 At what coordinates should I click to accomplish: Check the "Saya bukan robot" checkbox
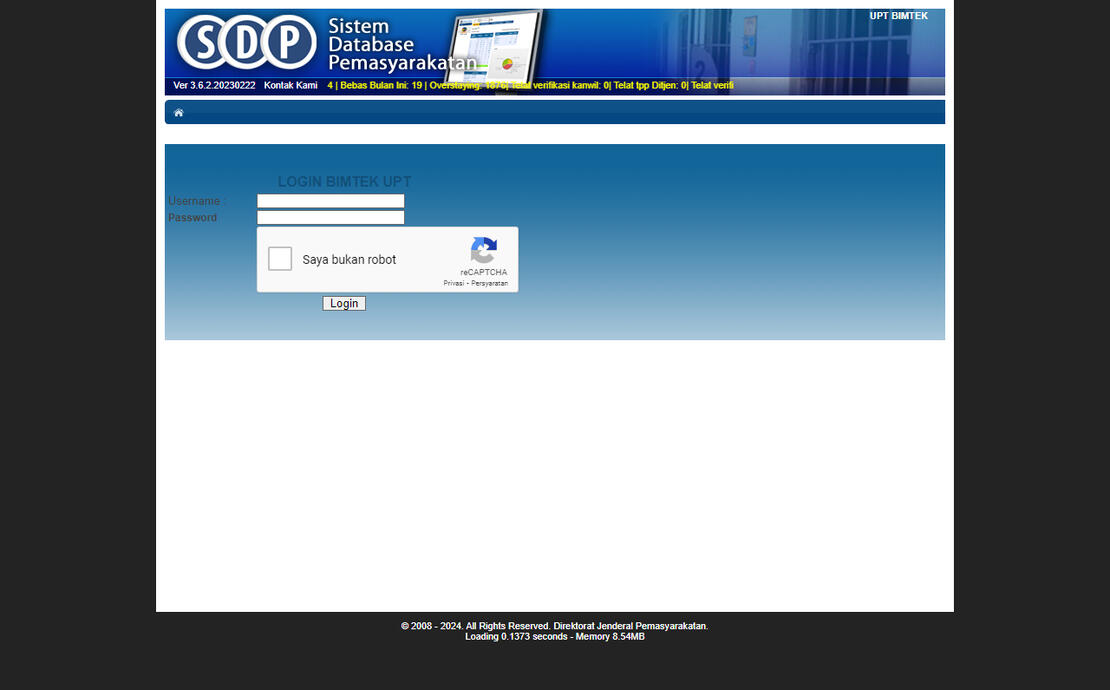(280, 259)
